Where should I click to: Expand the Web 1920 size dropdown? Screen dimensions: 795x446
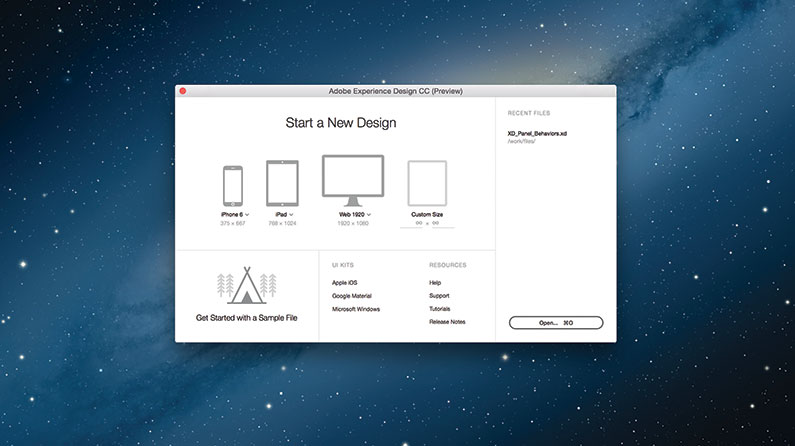point(369,215)
